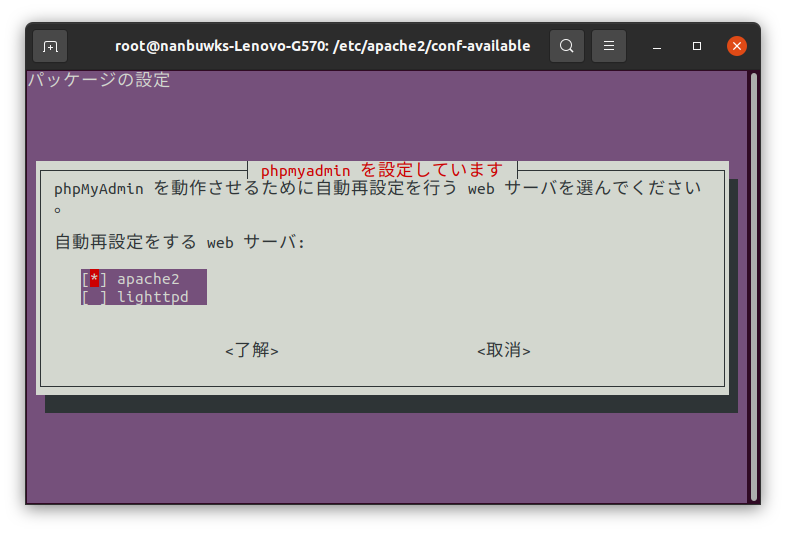The image size is (786, 533).
Task: Click the terminal vertical scrollbar
Action: pos(754,287)
